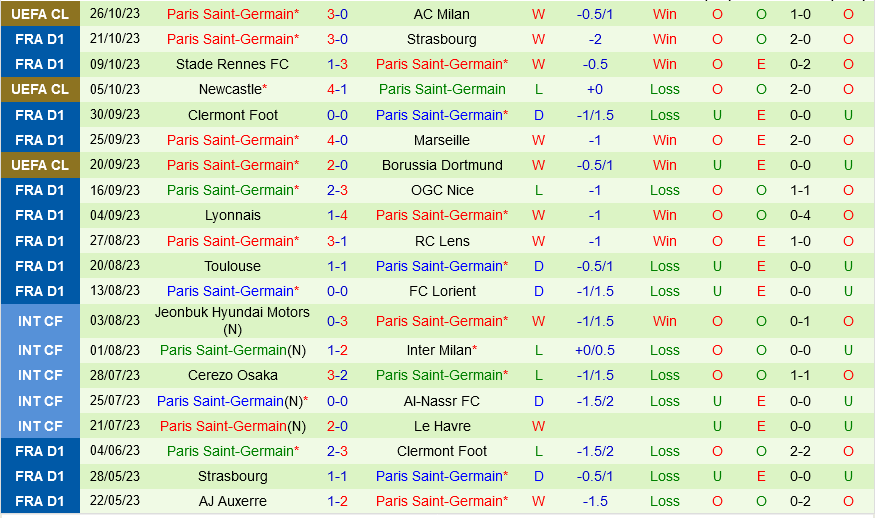
Task: Open the AC Milan team link
Action: (x=441, y=14)
